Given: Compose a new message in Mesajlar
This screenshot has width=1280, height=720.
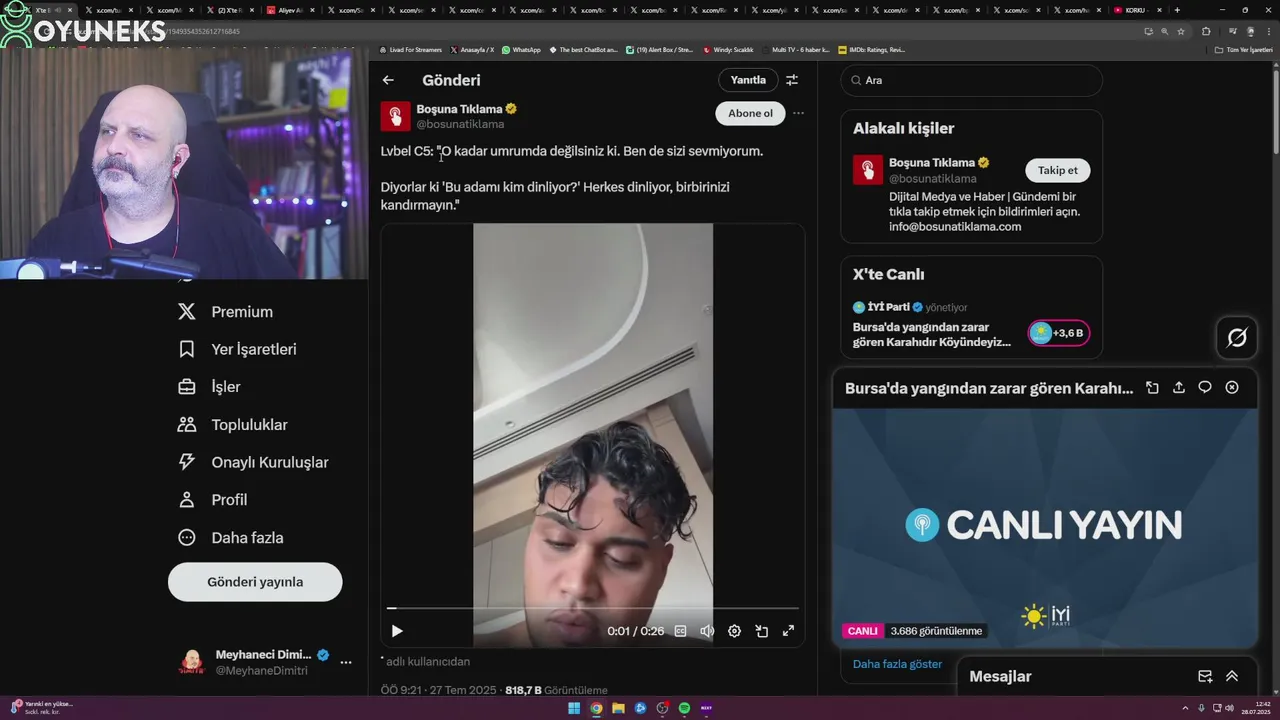Looking at the screenshot, I should [x=1205, y=677].
